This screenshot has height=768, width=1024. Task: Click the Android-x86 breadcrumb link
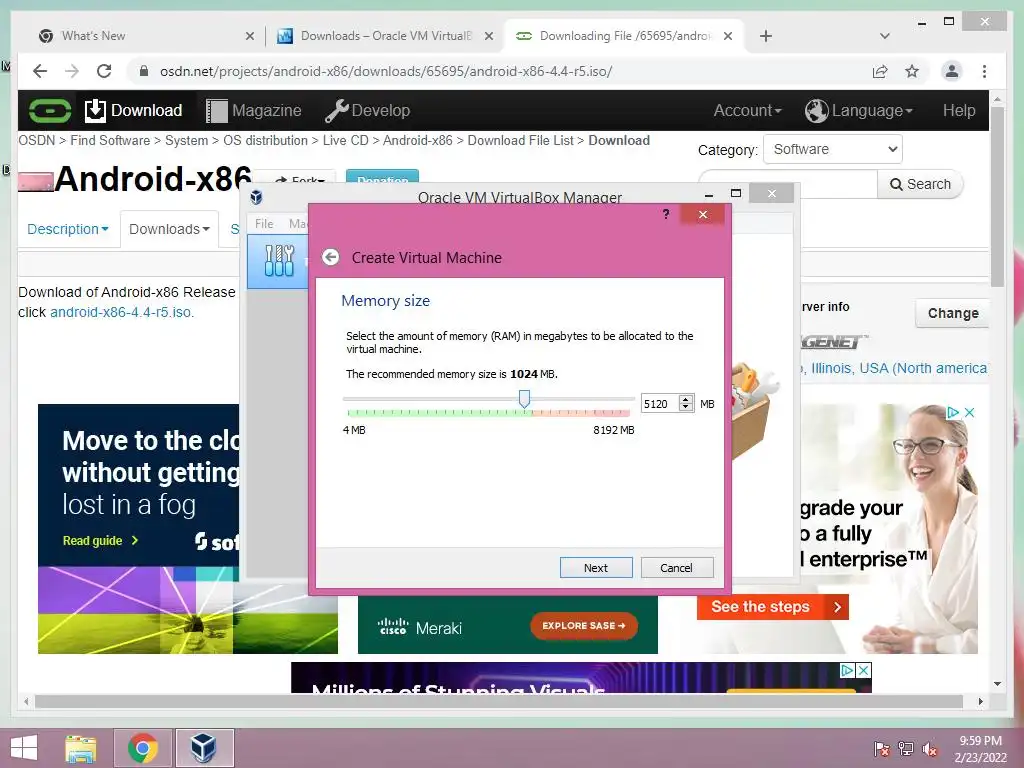click(x=417, y=140)
